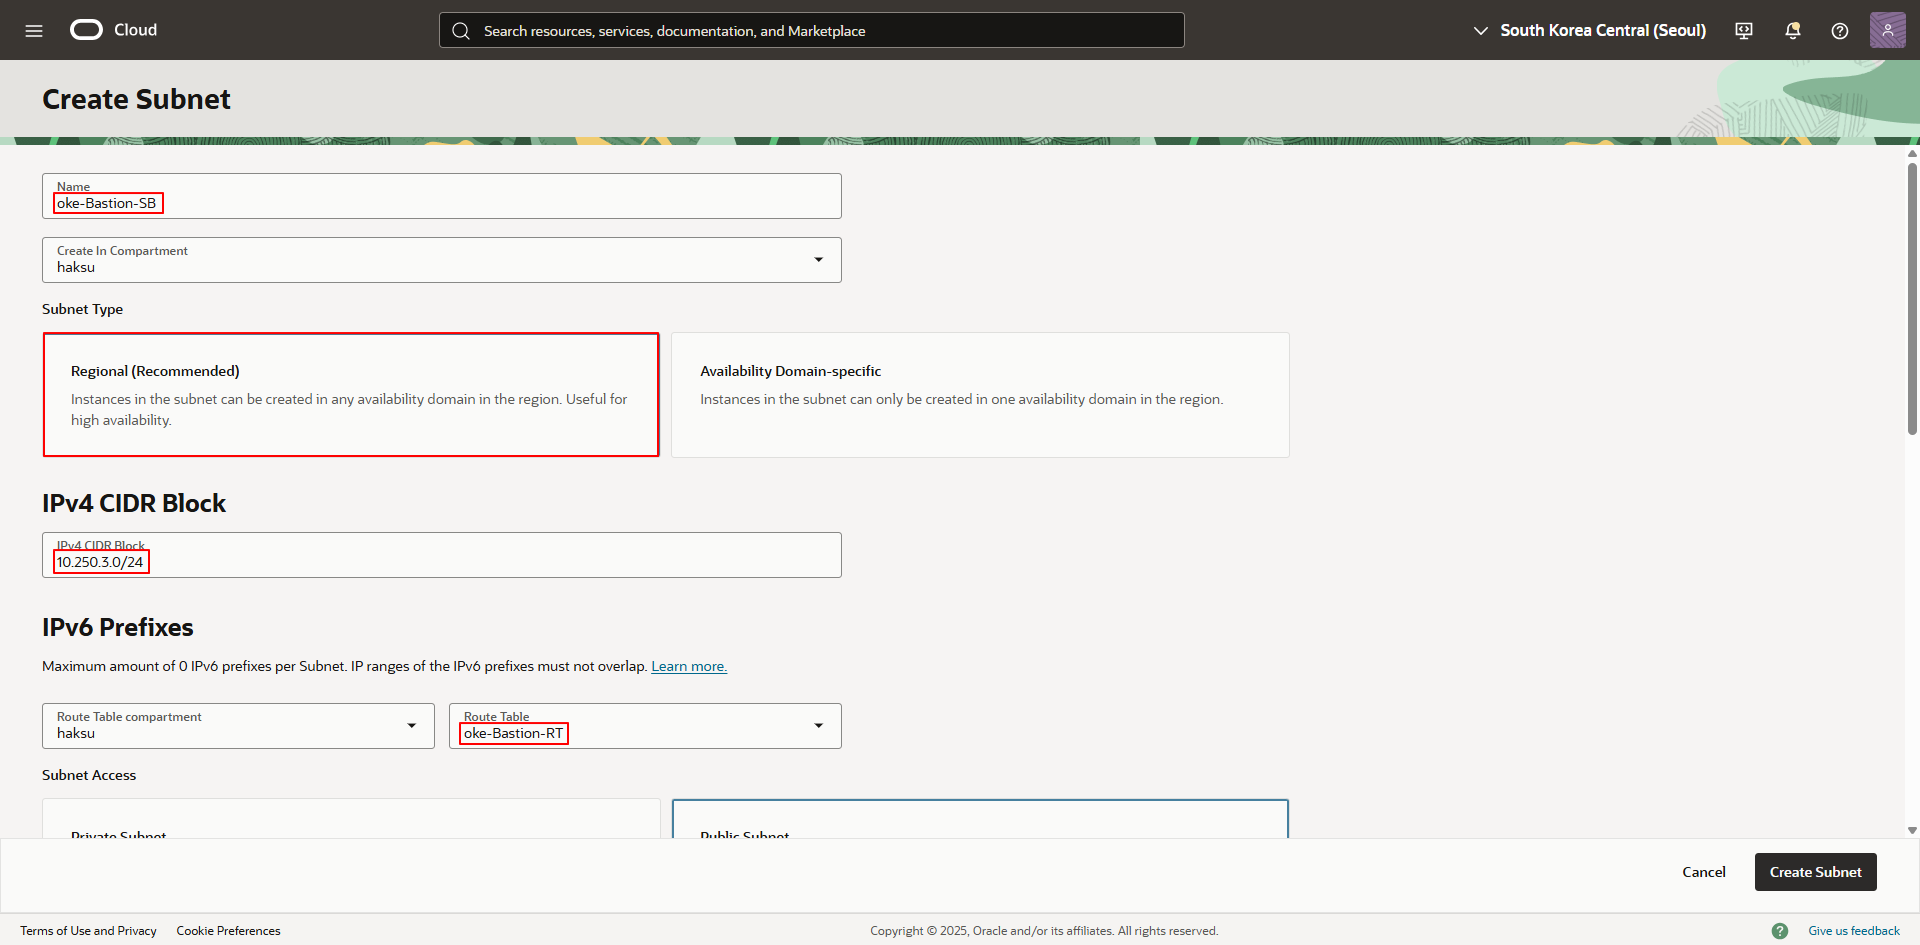Select Regional (Recommended) subnet type
The height and width of the screenshot is (945, 1920).
click(x=351, y=395)
